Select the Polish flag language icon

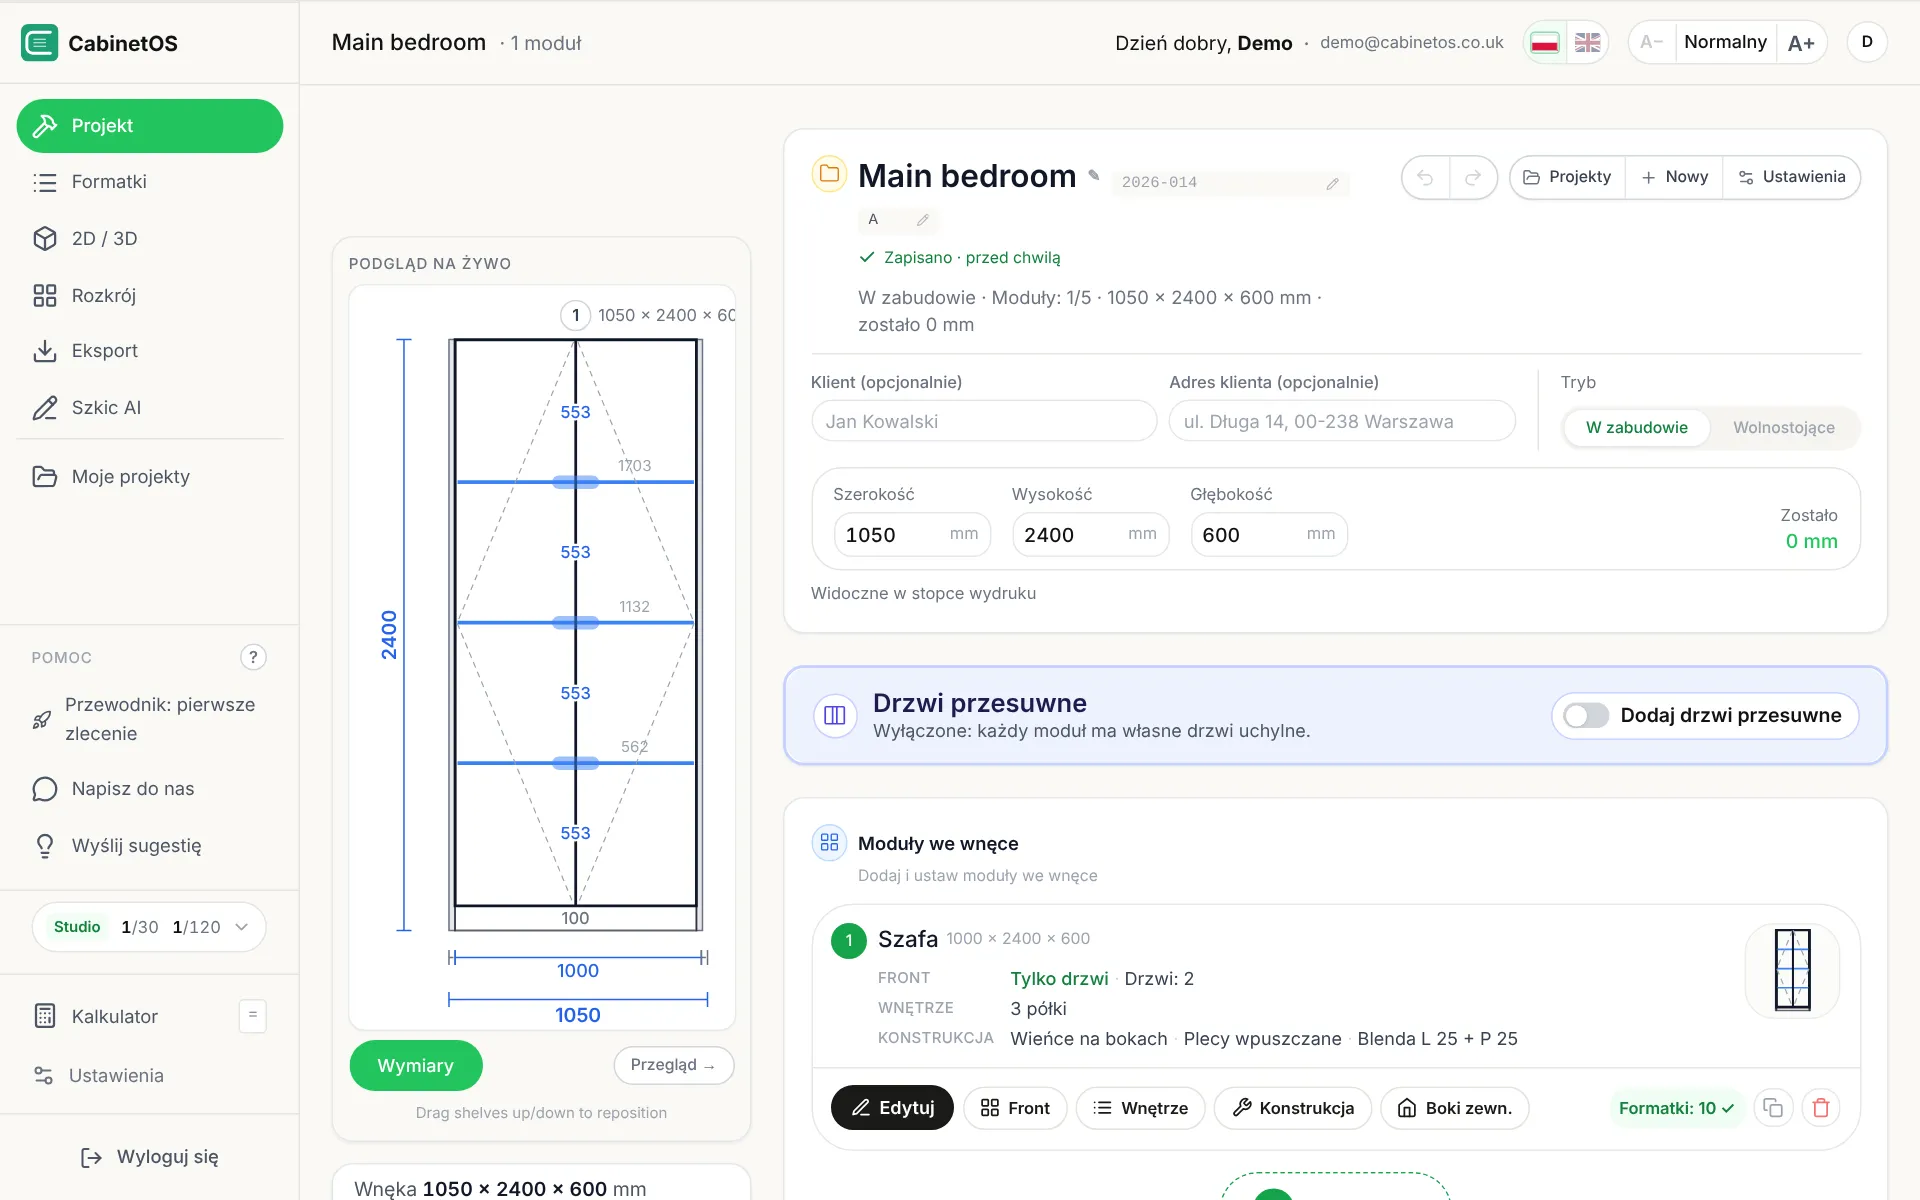coord(1545,43)
